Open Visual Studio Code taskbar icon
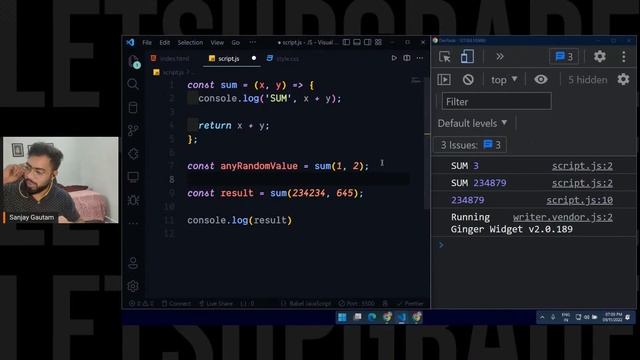This screenshot has height=360, width=640. [x=402, y=317]
